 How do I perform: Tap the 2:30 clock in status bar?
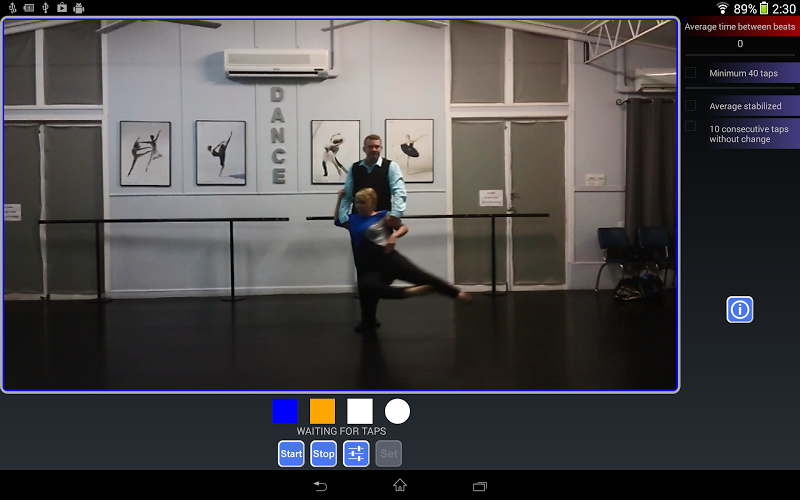tap(783, 8)
